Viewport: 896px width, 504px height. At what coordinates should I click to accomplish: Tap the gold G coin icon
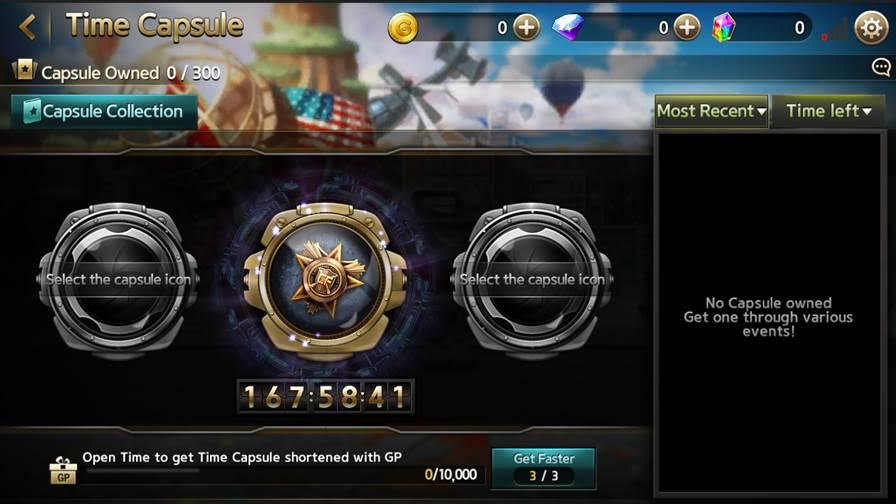tap(403, 27)
